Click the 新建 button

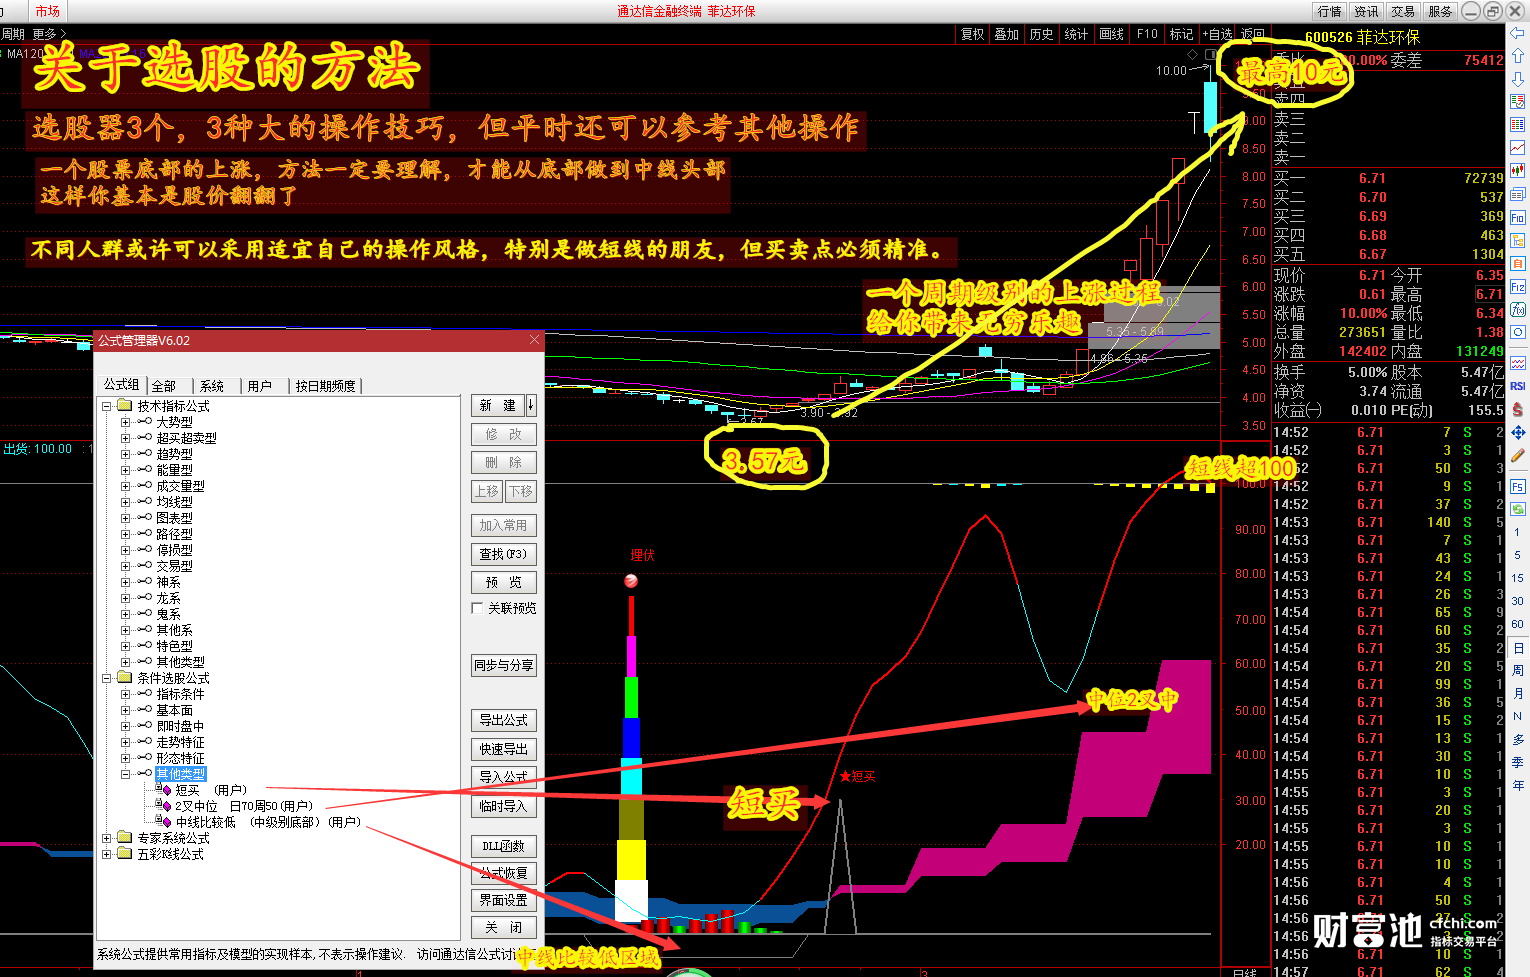coord(498,405)
